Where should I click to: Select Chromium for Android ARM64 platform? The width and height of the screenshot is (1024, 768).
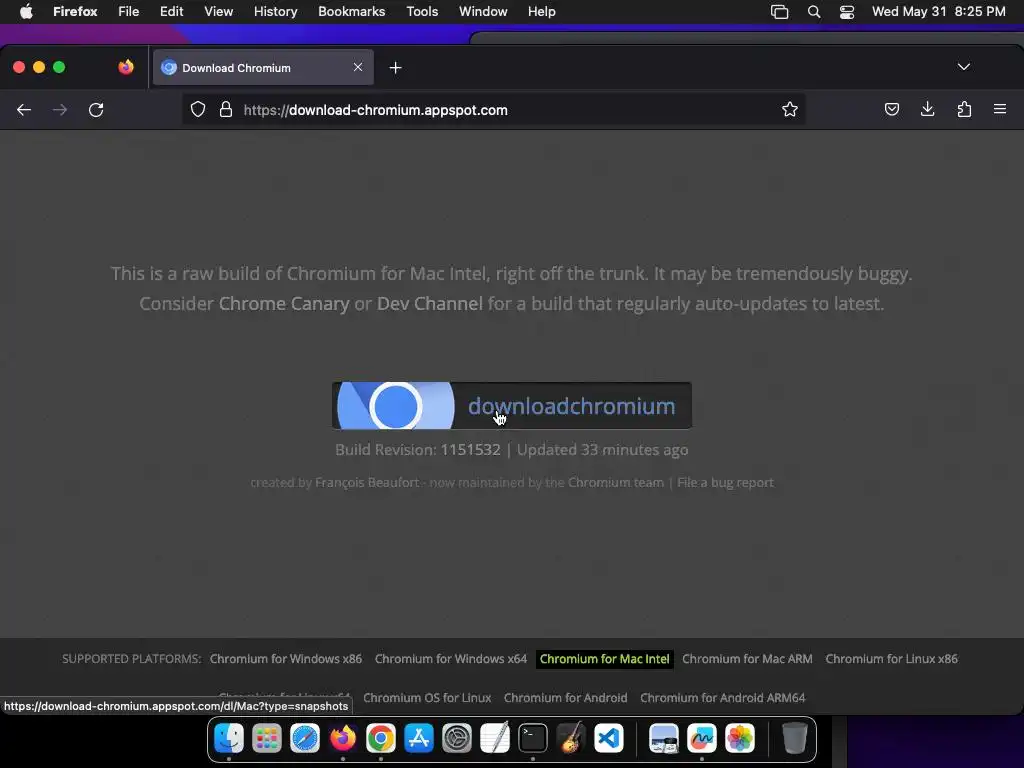pos(722,697)
